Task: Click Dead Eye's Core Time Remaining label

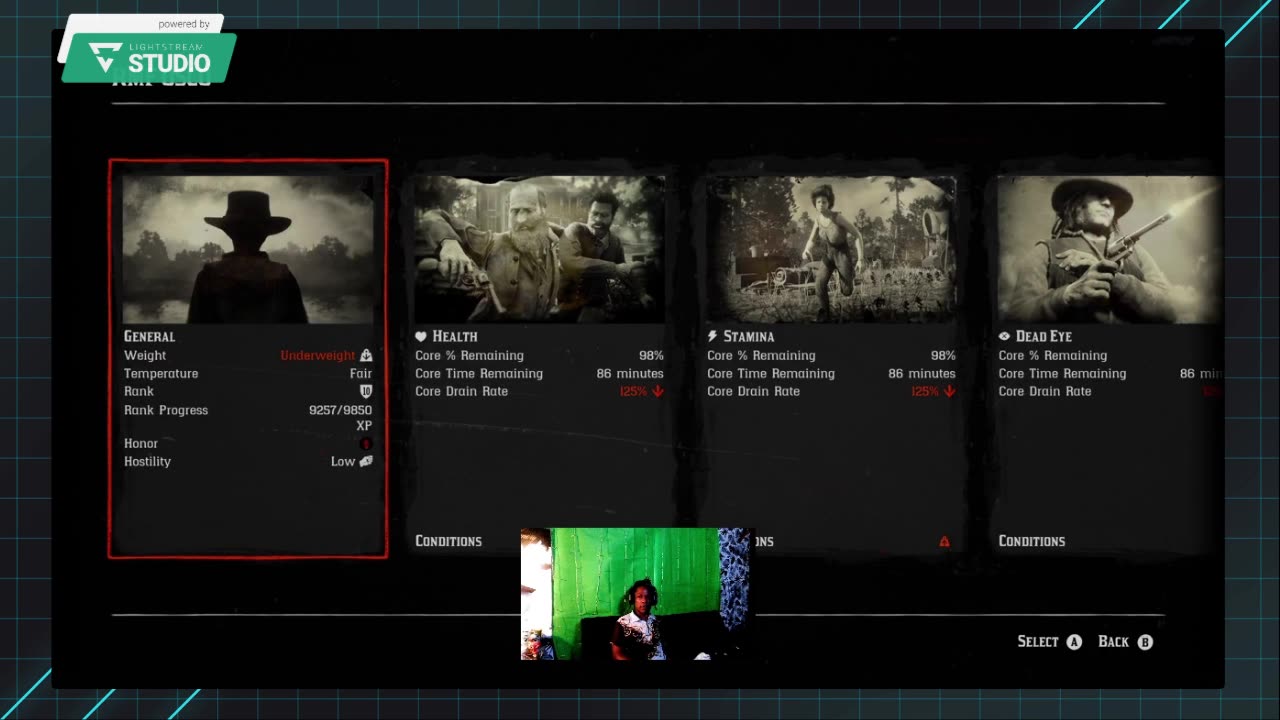Action: (x=1062, y=373)
